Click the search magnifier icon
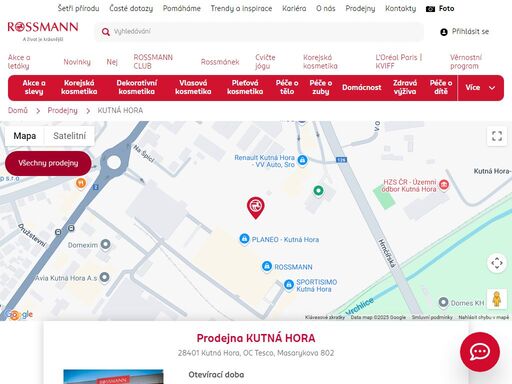 coord(106,32)
